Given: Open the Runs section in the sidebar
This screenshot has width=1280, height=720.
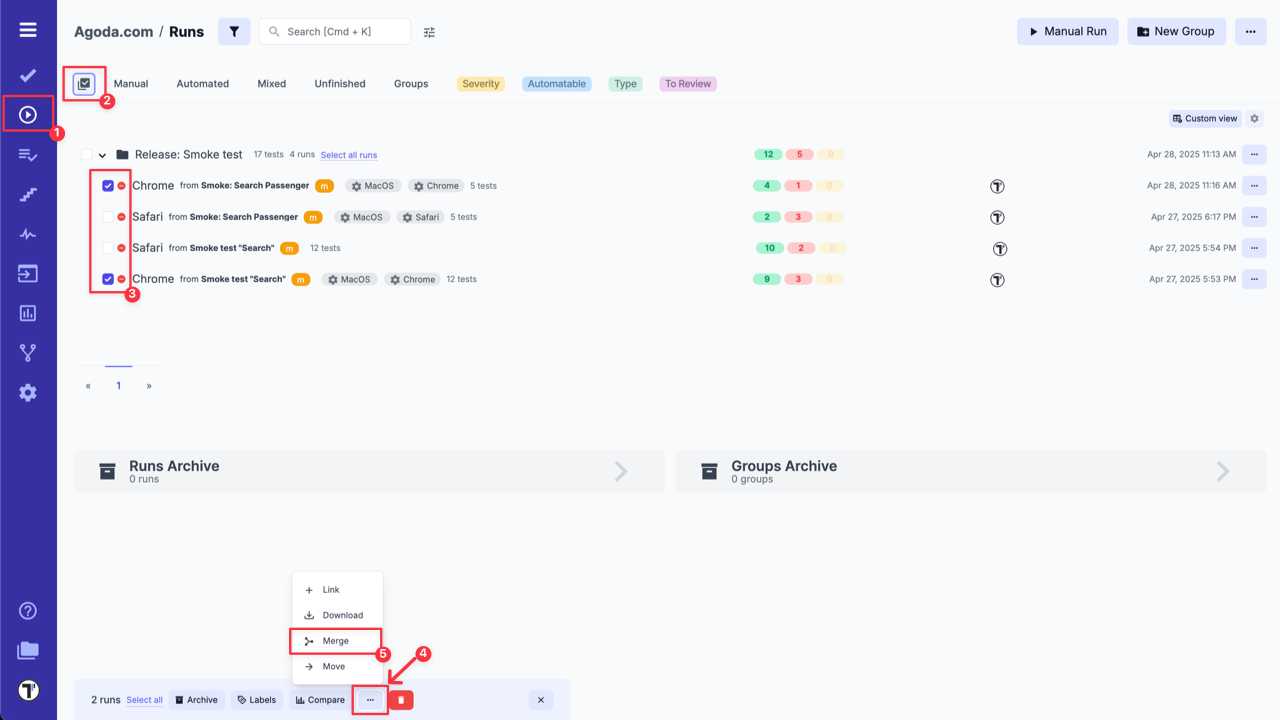Looking at the screenshot, I should pyautogui.click(x=28, y=113).
